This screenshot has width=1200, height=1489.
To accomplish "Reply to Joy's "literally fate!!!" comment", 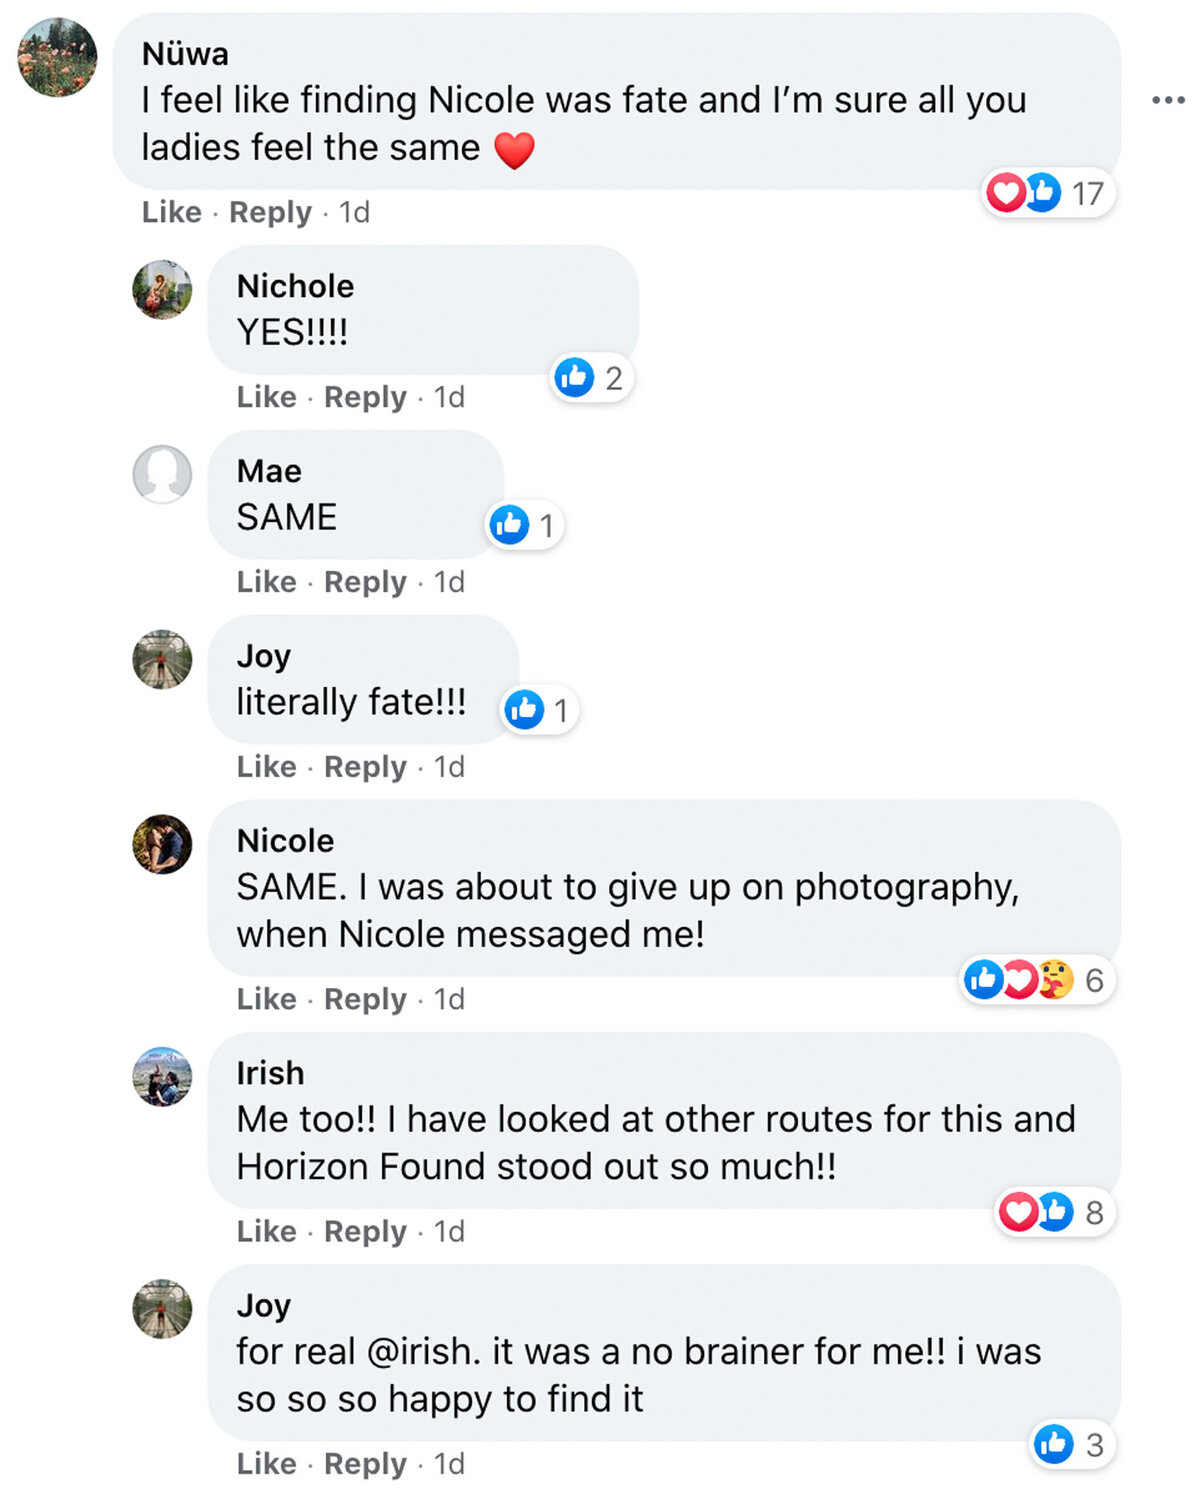I will coord(365,767).
